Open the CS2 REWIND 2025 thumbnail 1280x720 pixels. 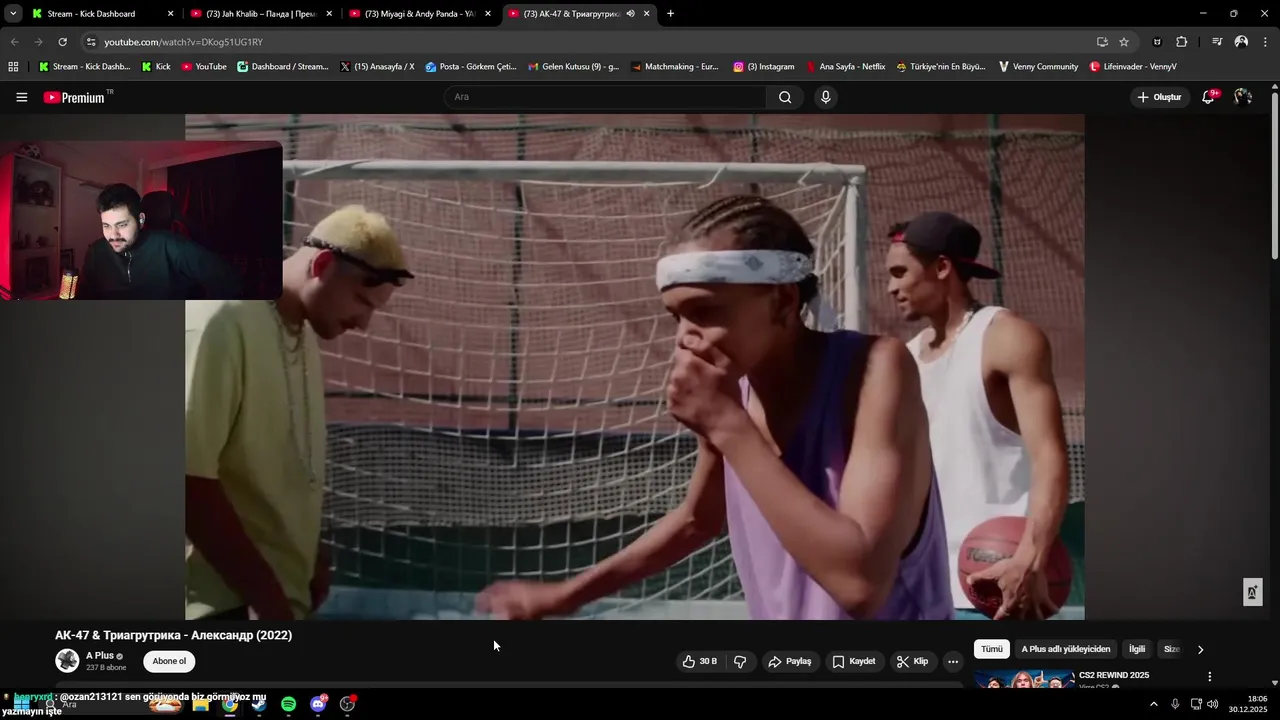pos(1024,680)
